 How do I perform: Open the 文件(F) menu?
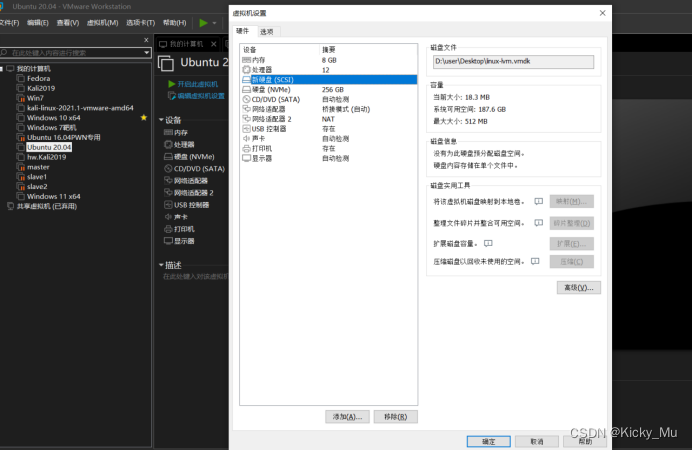pyautogui.click(x=9, y=23)
